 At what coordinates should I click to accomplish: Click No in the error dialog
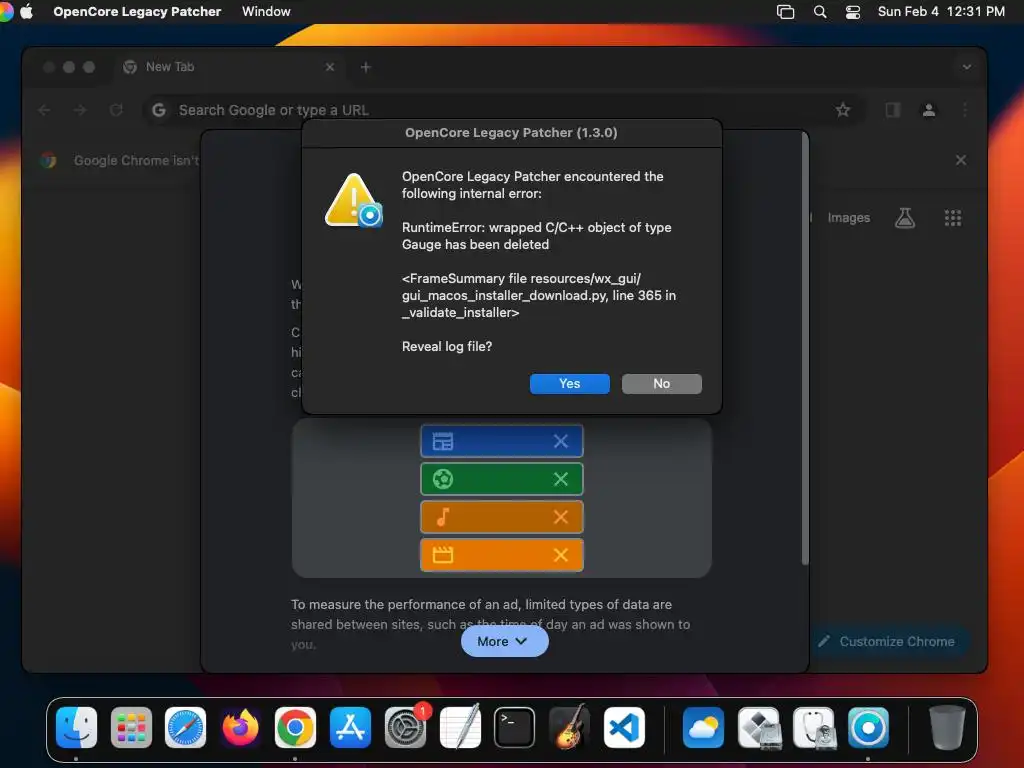point(662,383)
